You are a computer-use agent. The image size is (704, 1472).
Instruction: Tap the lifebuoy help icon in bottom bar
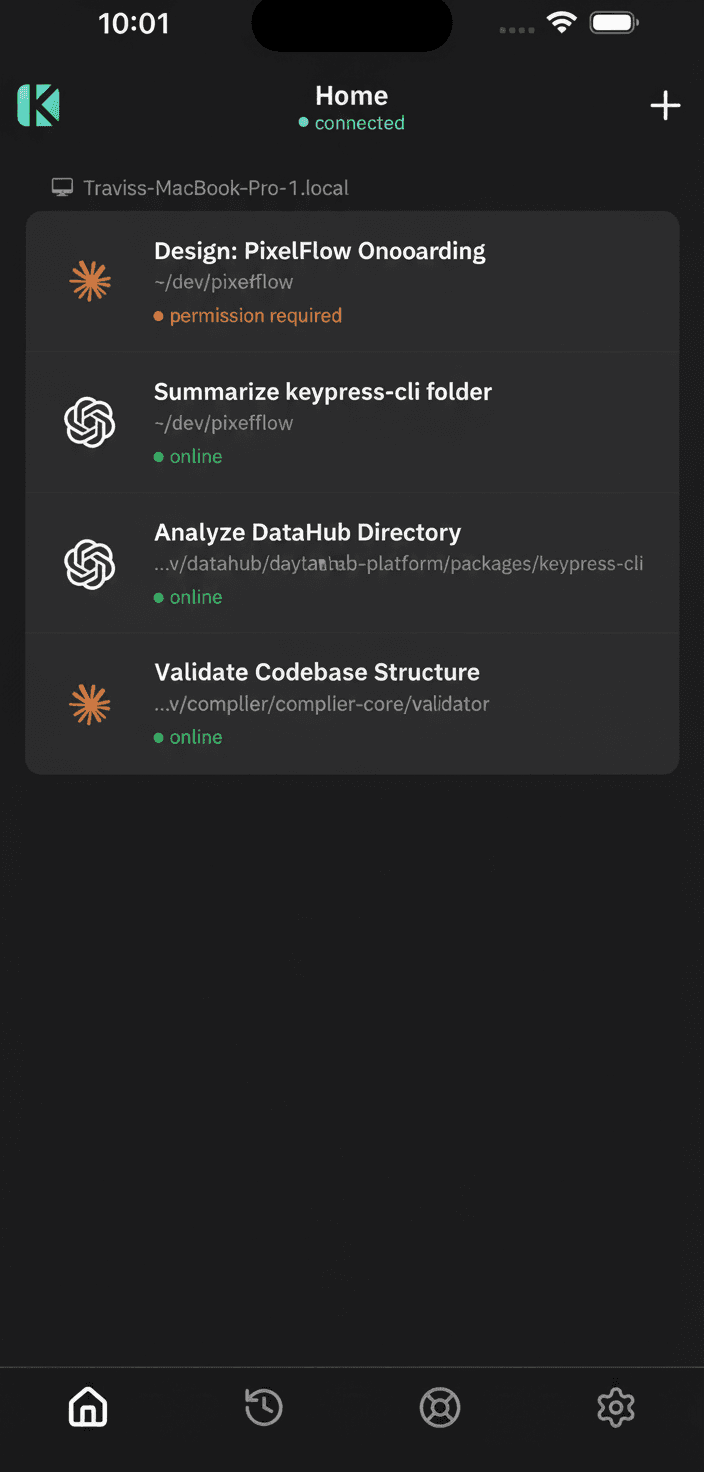coord(440,1407)
